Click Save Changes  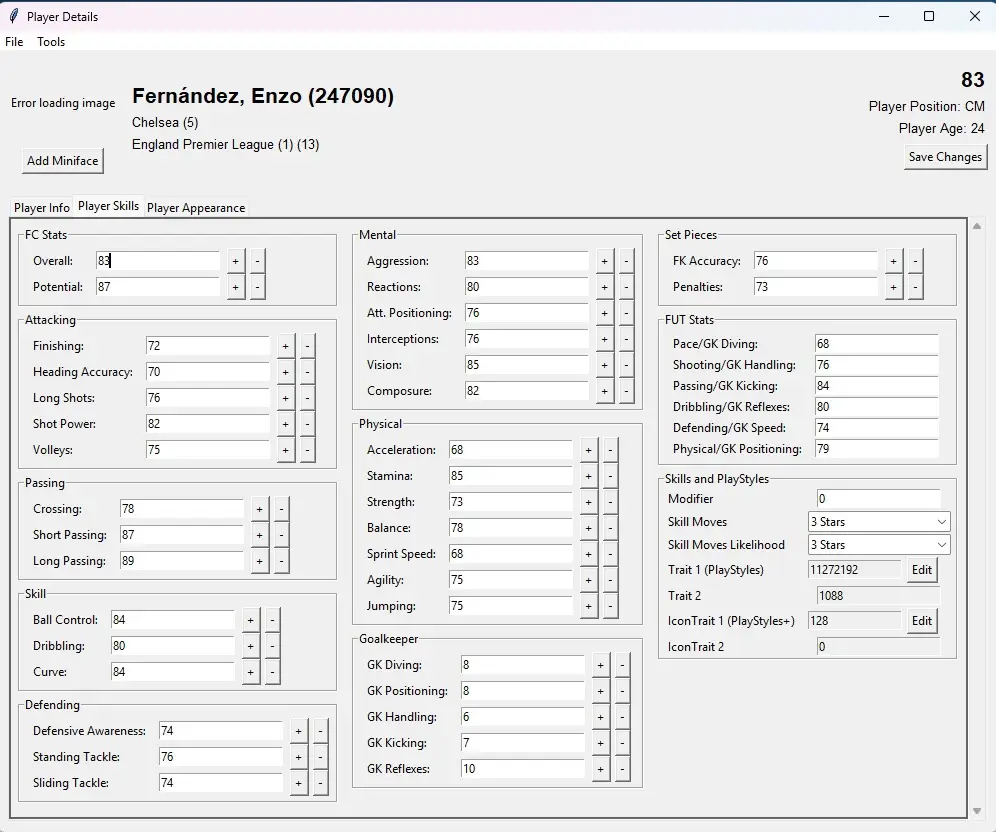coord(945,157)
